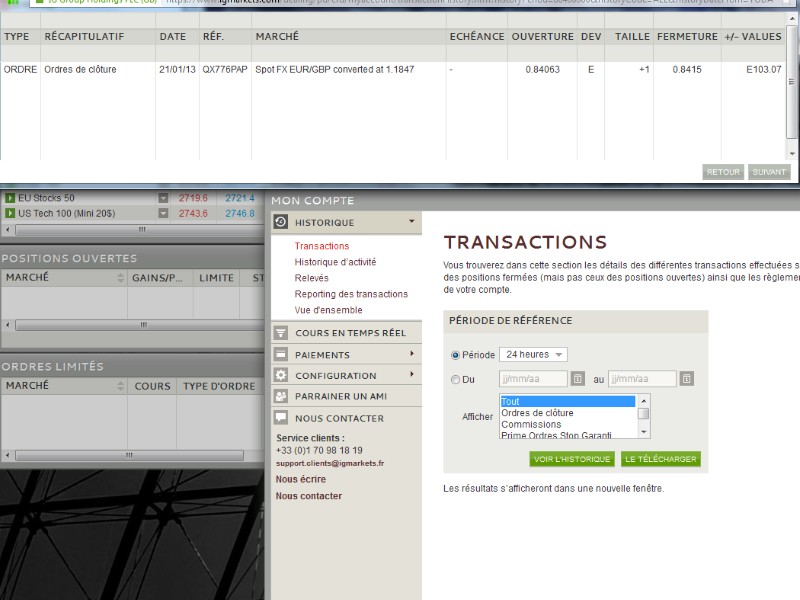Expand the Configuration submenu arrow
Screen dimensions: 800x600
(412, 374)
